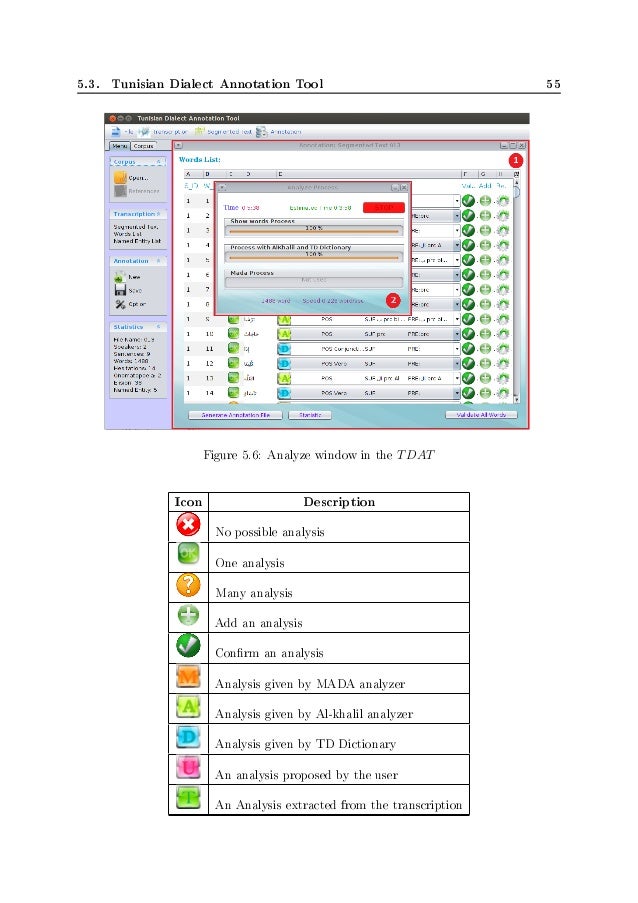Click the Statistic button
The width and height of the screenshot is (638, 903).
pos(310,415)
